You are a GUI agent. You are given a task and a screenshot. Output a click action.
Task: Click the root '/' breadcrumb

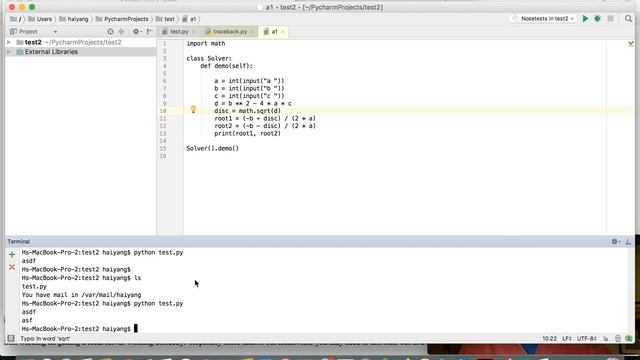[16, 19]
